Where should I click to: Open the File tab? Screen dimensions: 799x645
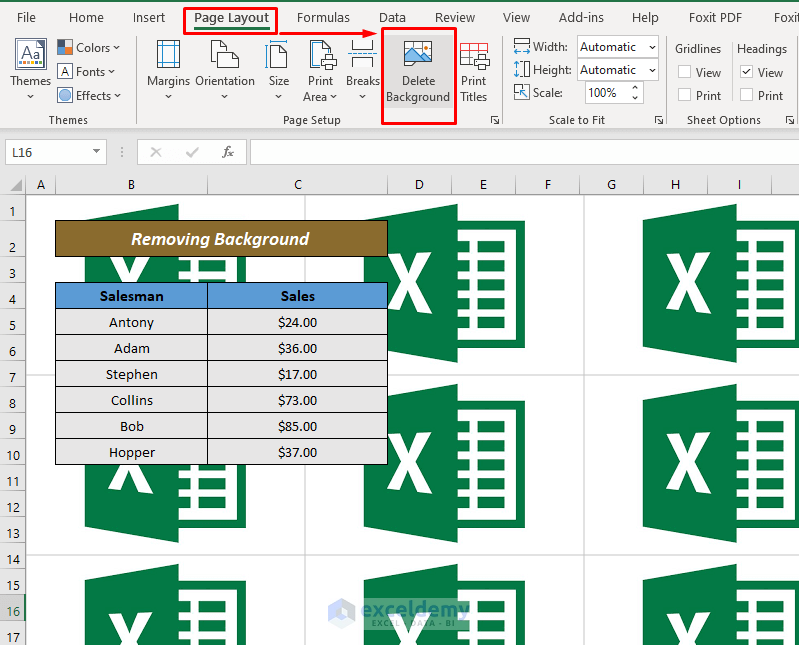[26, 18]
